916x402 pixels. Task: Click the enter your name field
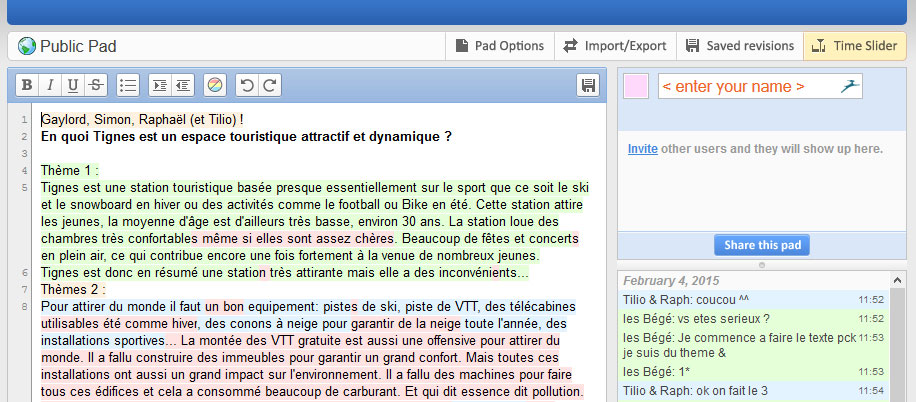coord(745,87)
